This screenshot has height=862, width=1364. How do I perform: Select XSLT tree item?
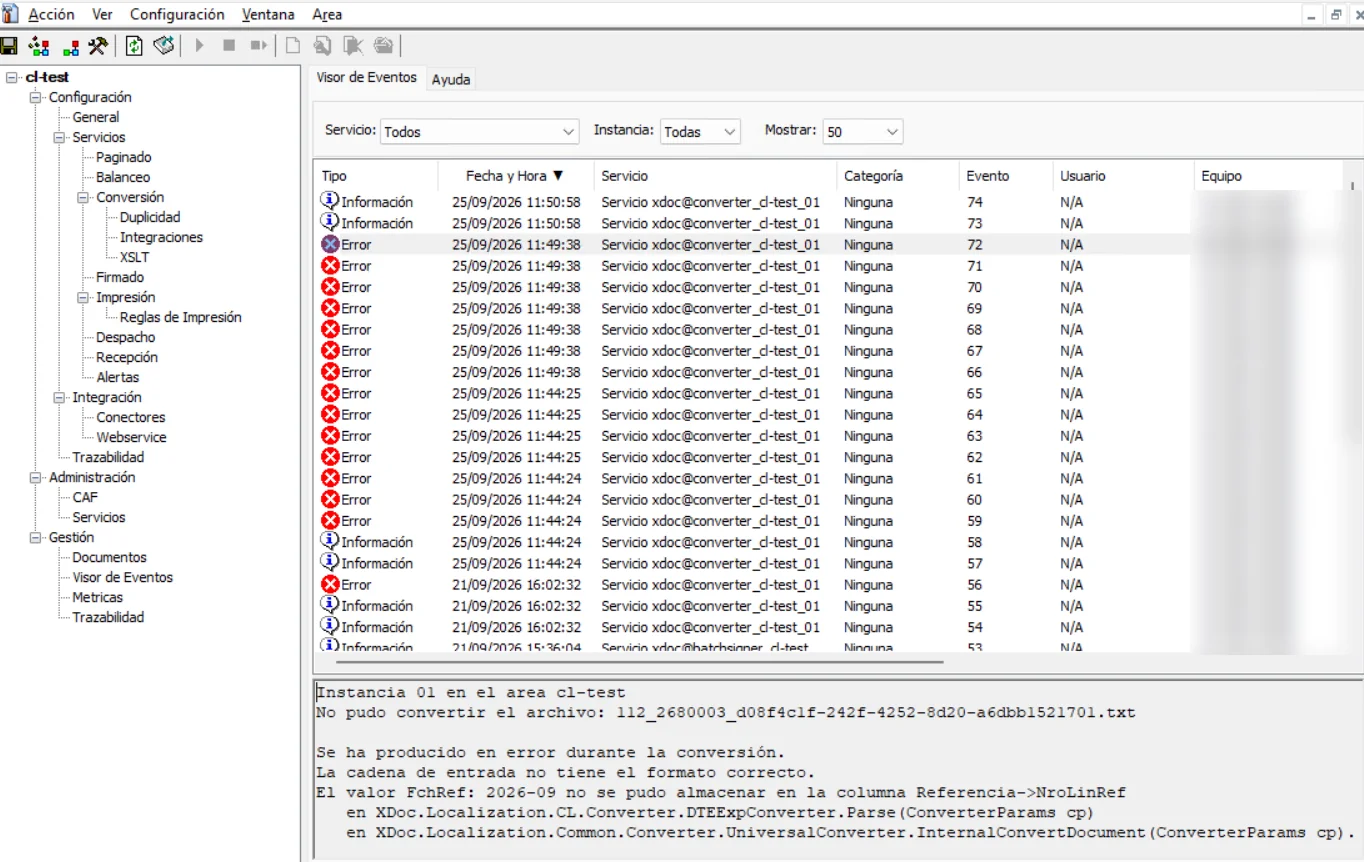coord(134,257)
